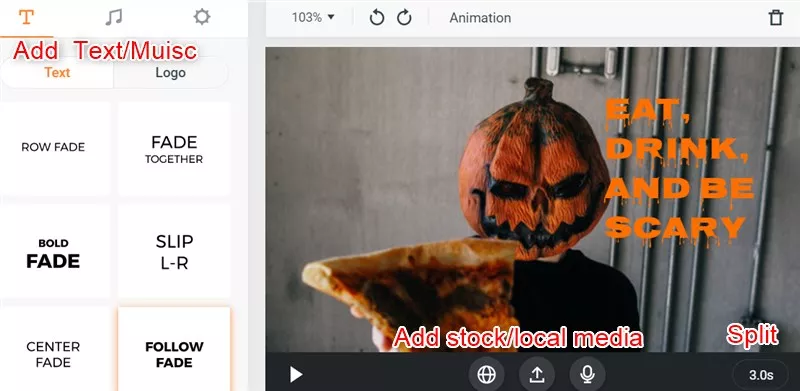
Task: Click the Undo arrow
Action: 377,18
